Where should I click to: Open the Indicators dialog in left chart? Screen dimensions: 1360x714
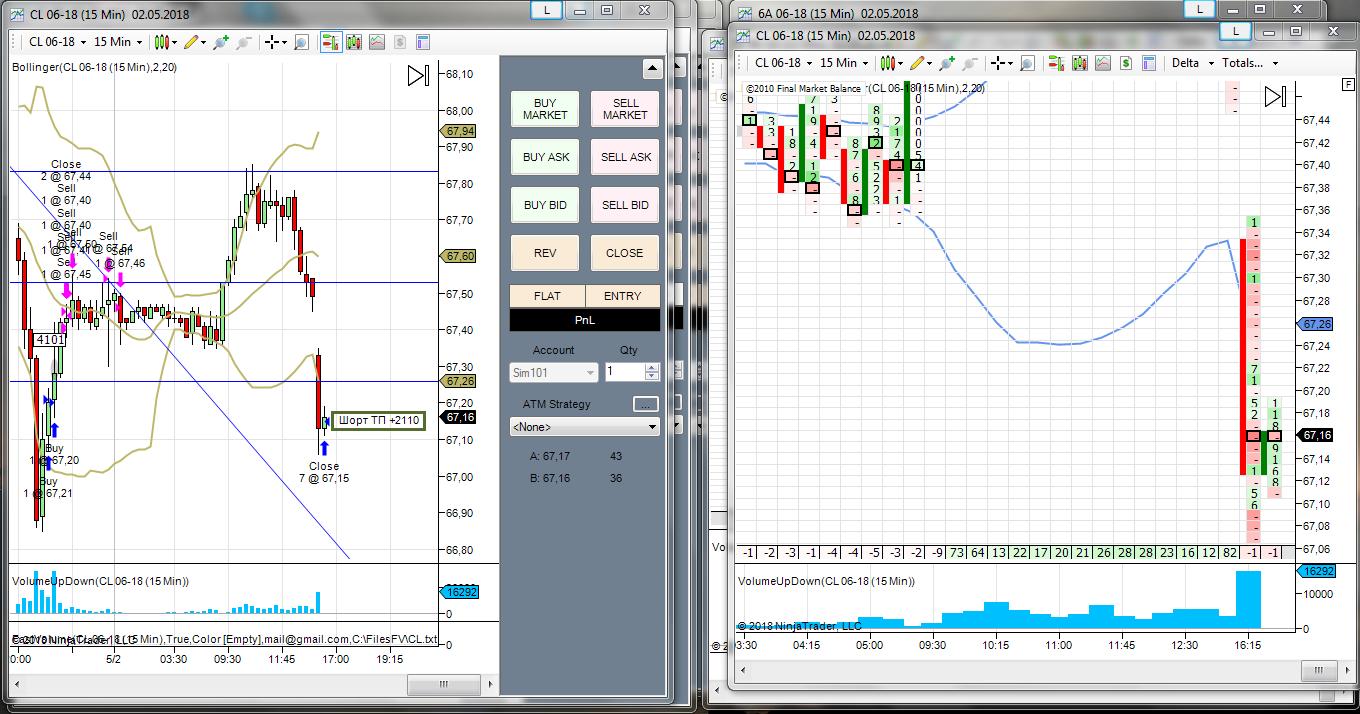[354, 42]
